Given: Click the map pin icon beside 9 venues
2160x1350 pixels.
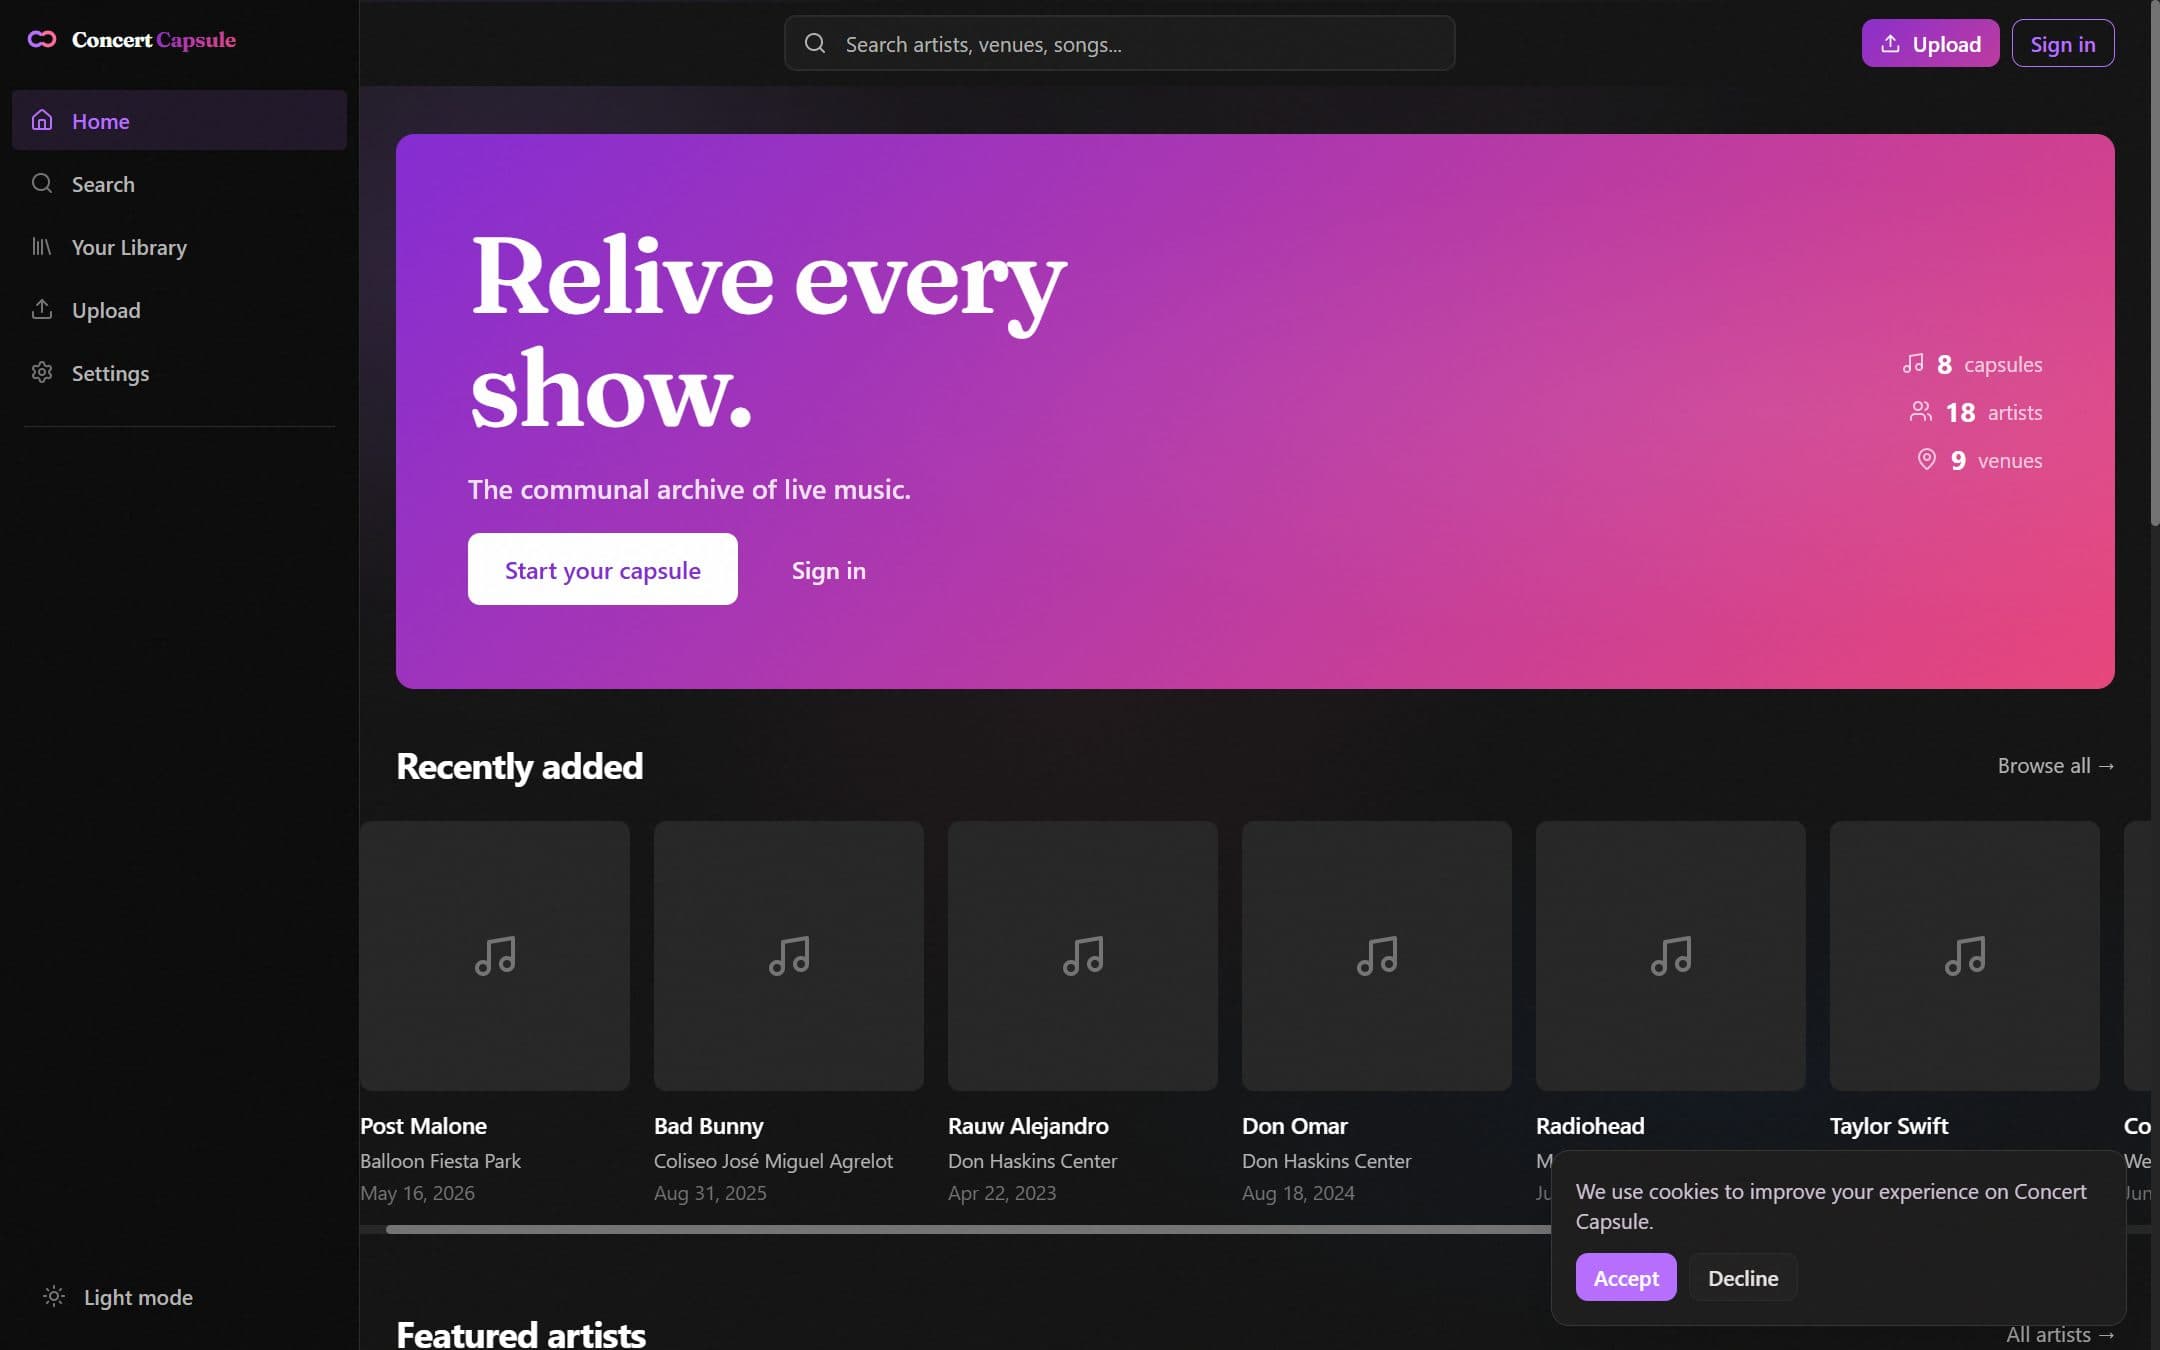Looking at the screenshot, I should (1927, 459).
